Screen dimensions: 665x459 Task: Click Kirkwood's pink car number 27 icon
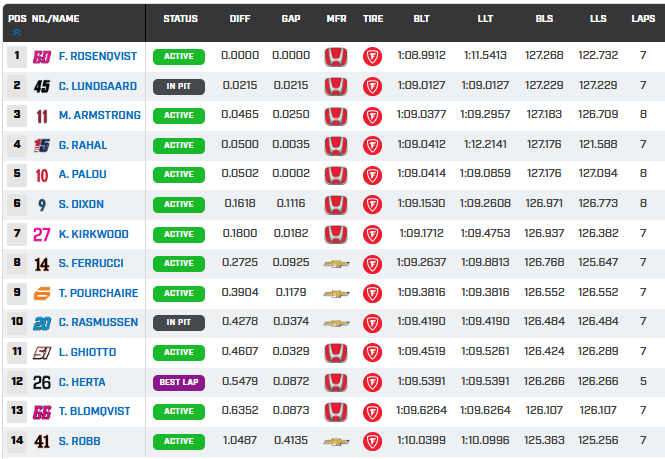(42, 235)
